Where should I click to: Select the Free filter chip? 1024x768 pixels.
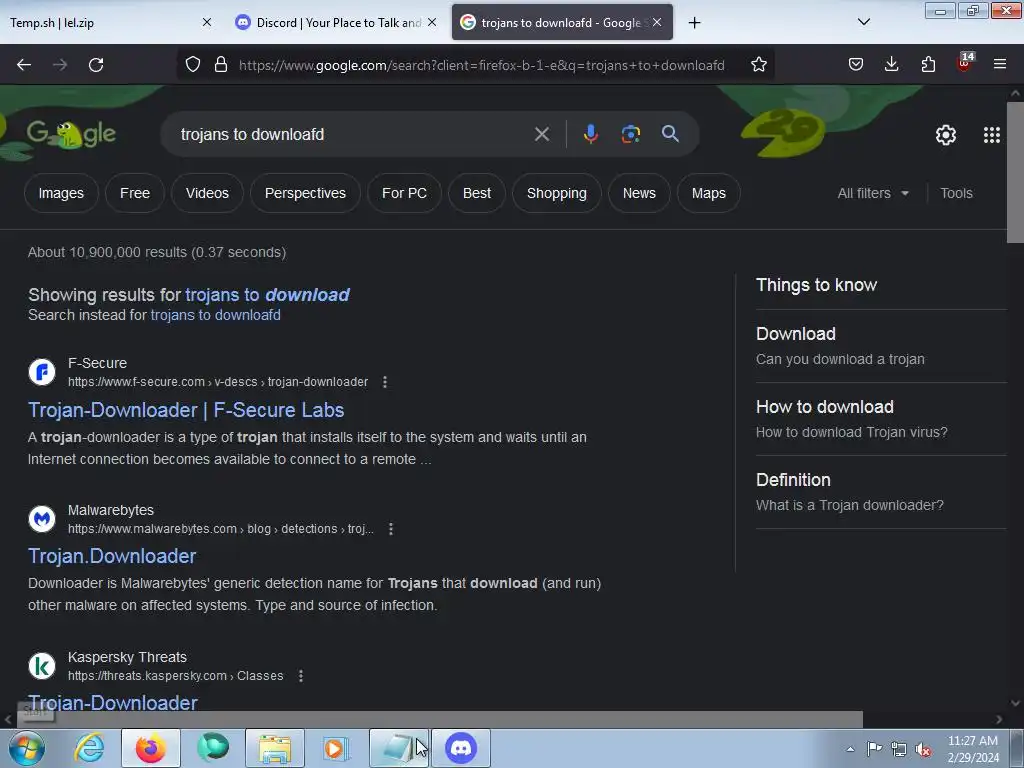pyautogui.click(x=135, y=193)
